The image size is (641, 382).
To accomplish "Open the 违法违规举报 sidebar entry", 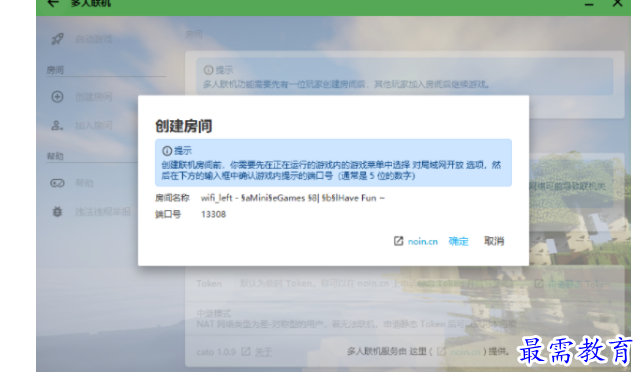I will [x=103, y=212].
